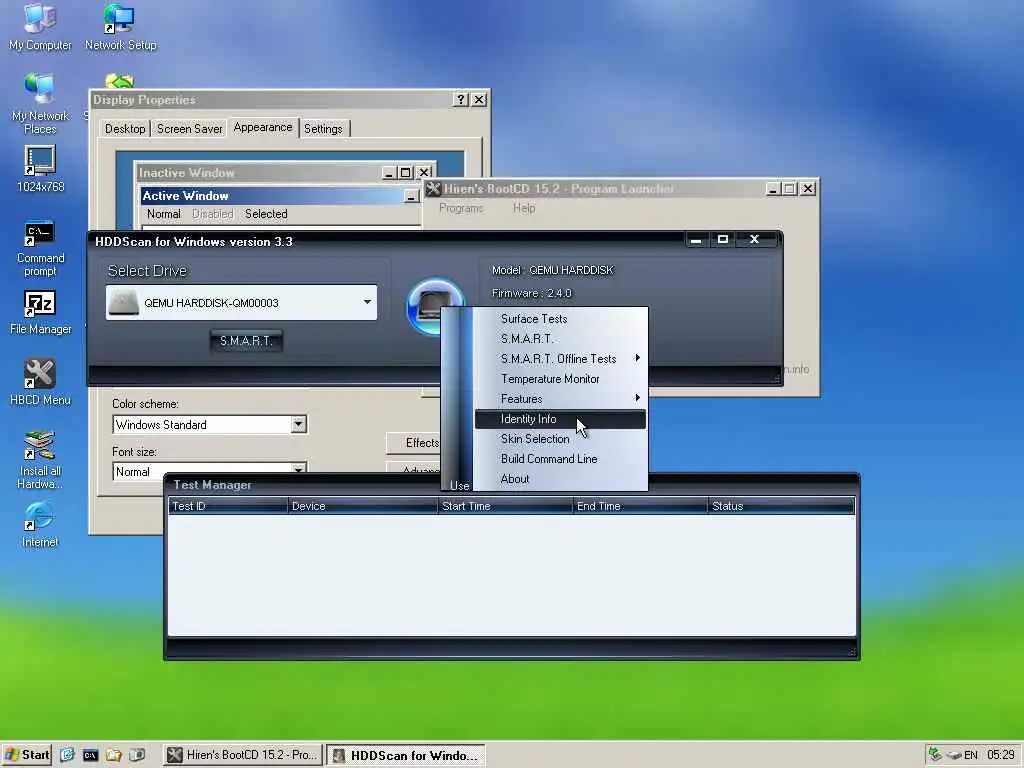Viewport: 1024px width, 768px height.
Task: Click the Hiren's BootCD wrench title icon
Action: coord(433,189)
